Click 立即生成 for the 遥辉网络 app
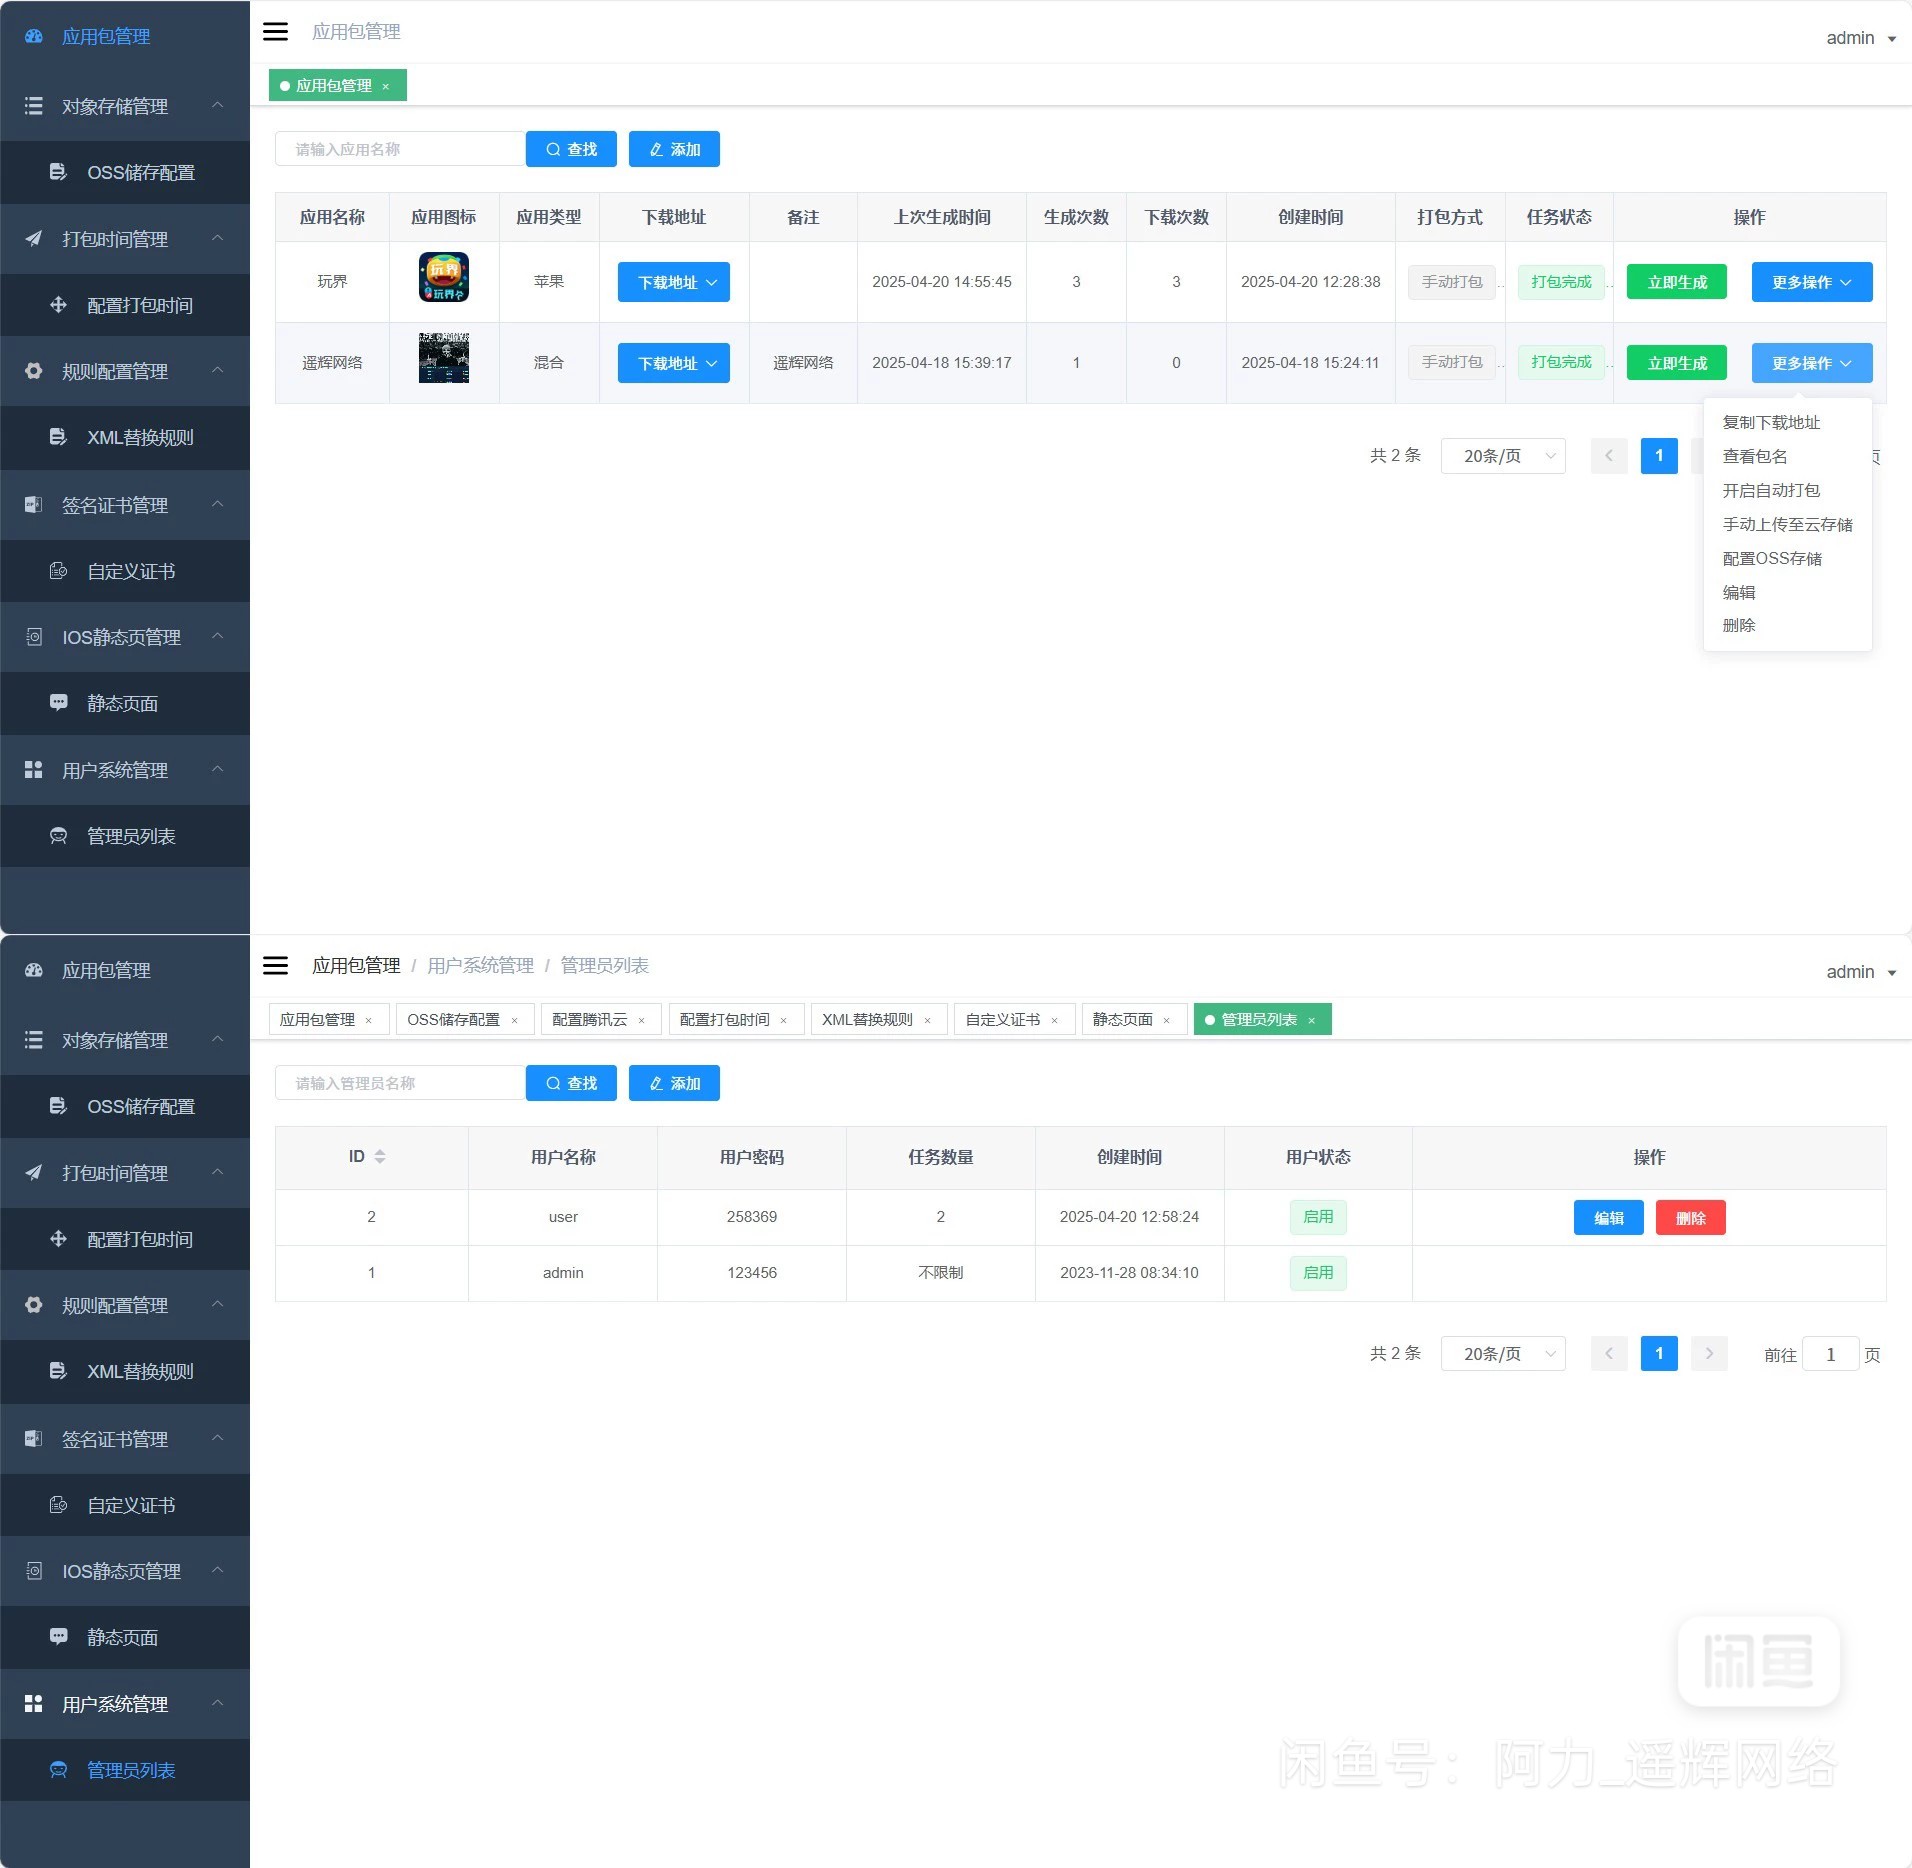Viewport: 1912px width, 1868px height. [1676, 364]
